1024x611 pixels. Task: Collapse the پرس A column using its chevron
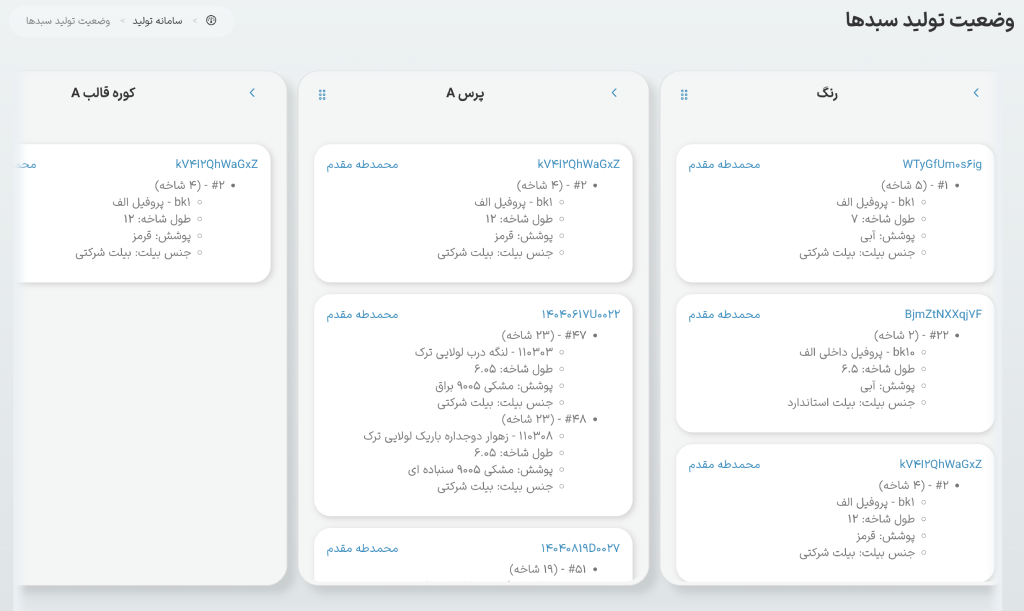pos(613,92)
